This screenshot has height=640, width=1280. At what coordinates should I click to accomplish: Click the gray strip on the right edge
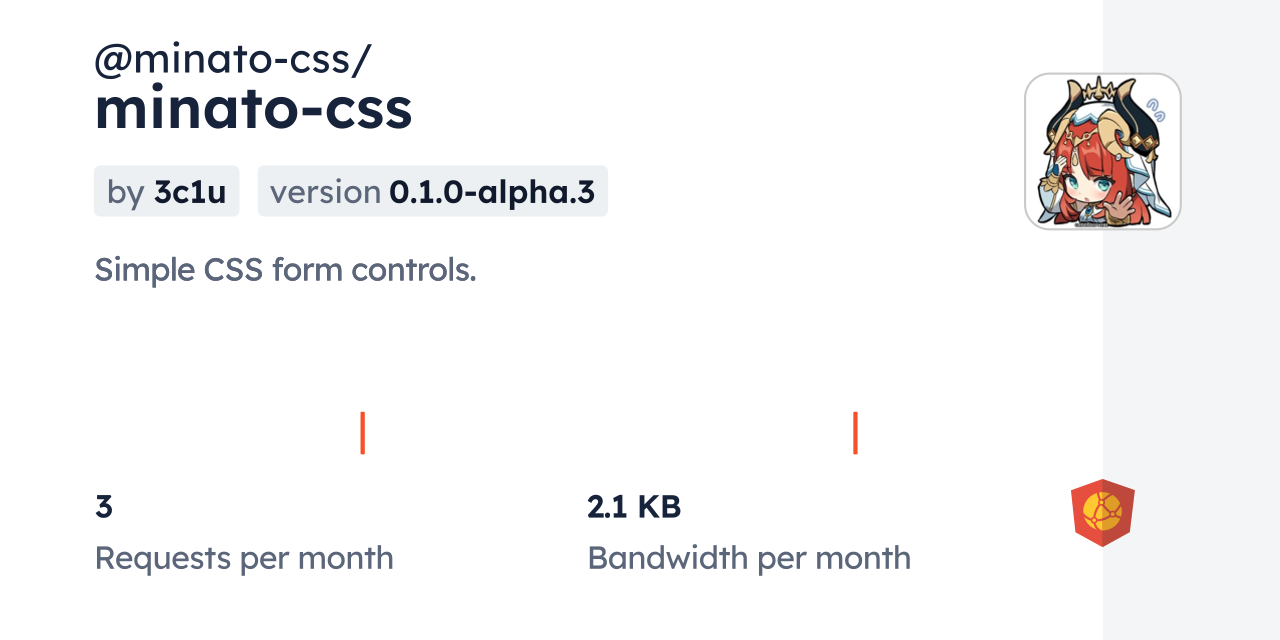[1190, 400]
